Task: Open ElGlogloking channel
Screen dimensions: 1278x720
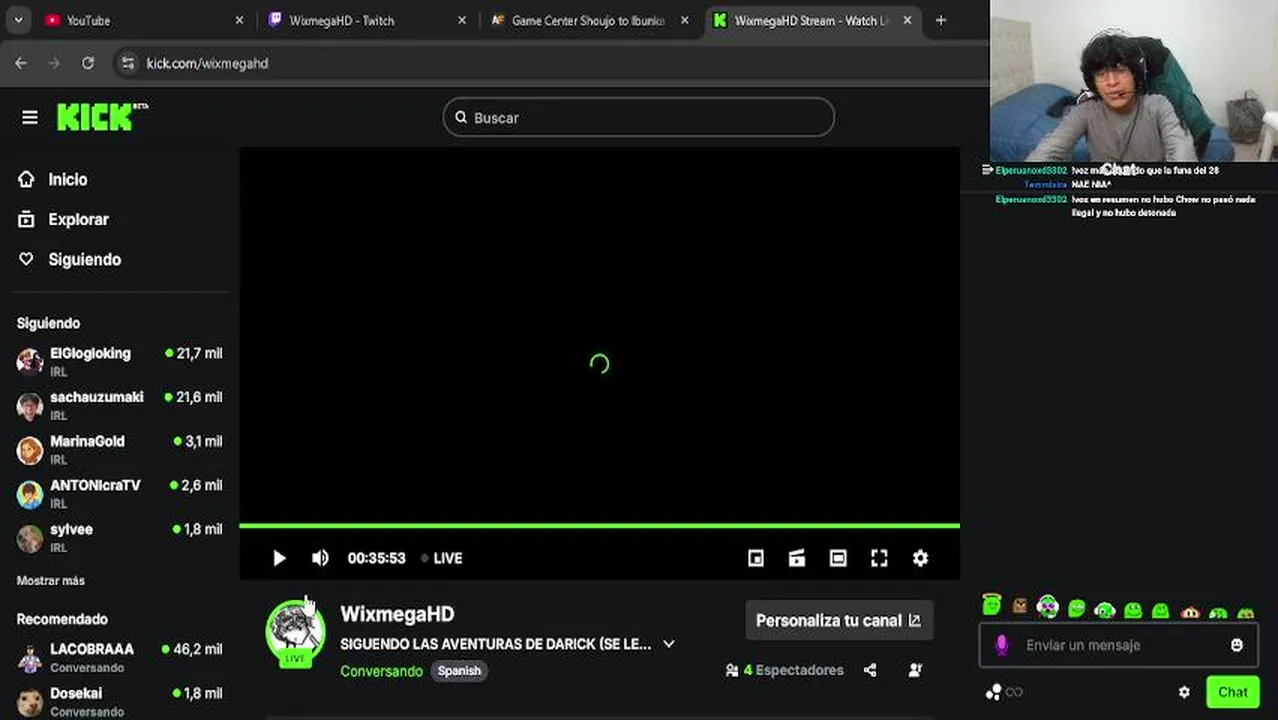Action: pos(120,361)
